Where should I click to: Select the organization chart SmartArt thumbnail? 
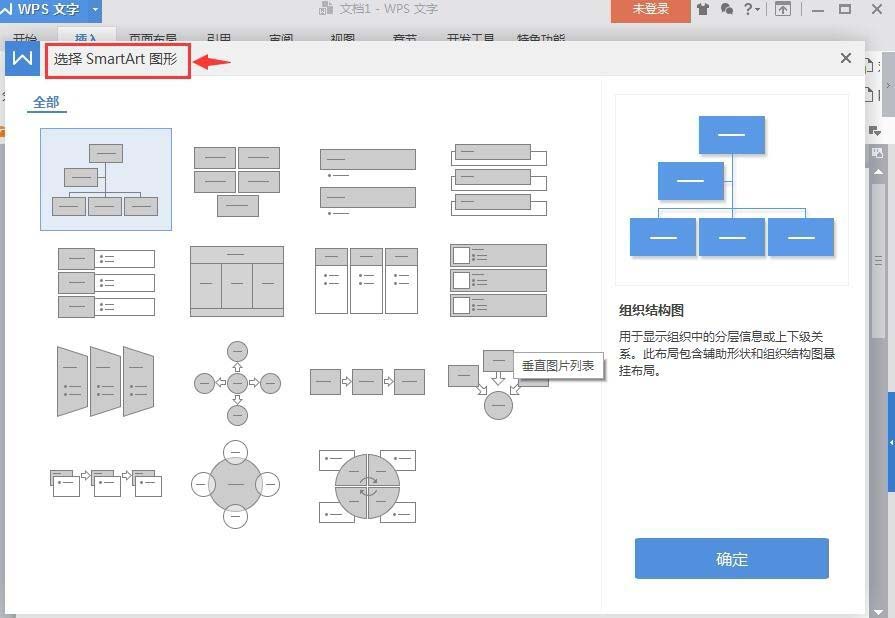pos(106,179)
